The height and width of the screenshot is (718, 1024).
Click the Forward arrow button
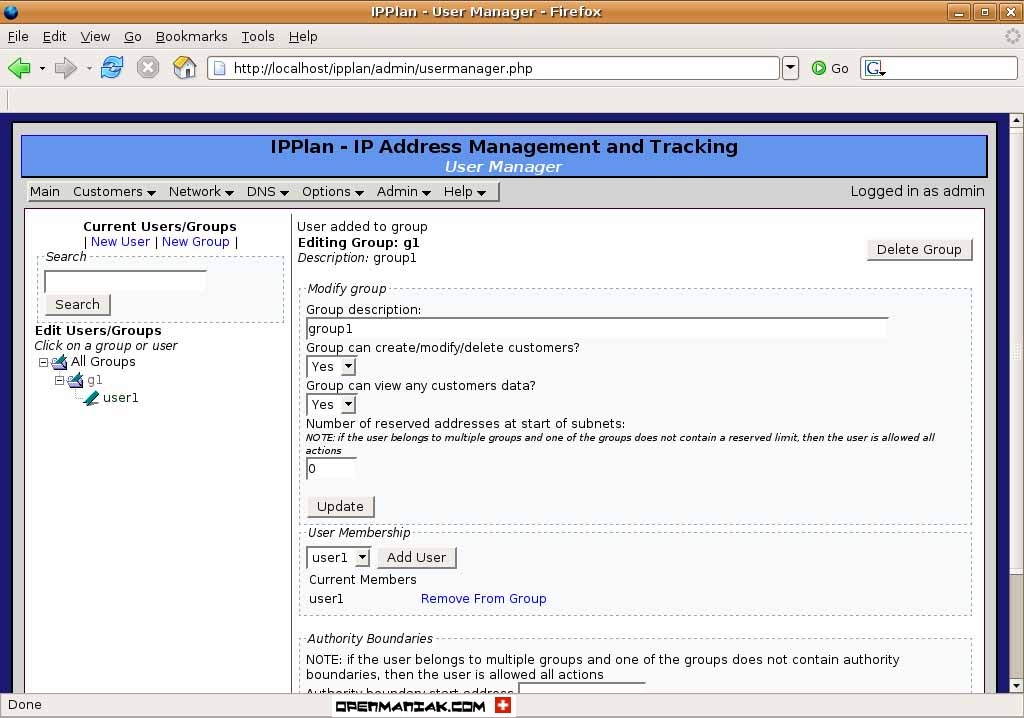(x=65, y=67)
